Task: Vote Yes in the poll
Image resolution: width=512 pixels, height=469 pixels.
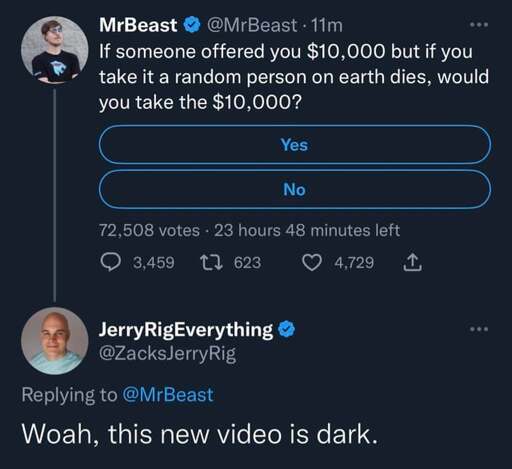Action: point(294,144)
